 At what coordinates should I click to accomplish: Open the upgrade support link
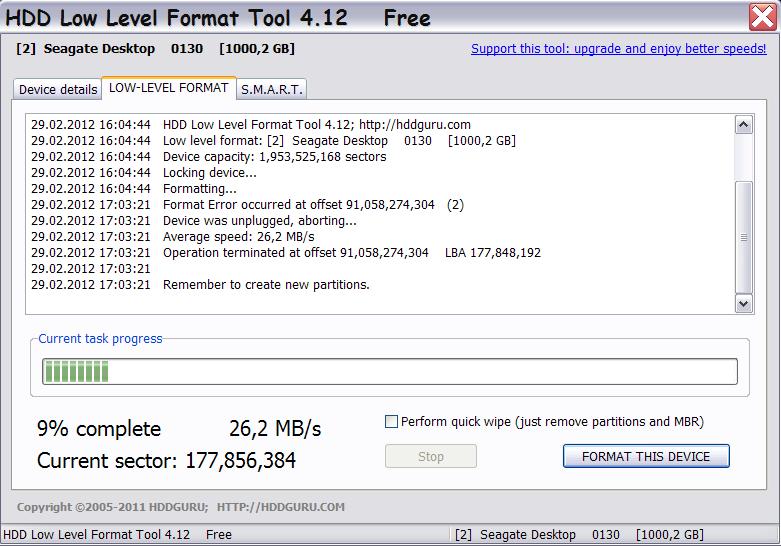tap(619, 49)
